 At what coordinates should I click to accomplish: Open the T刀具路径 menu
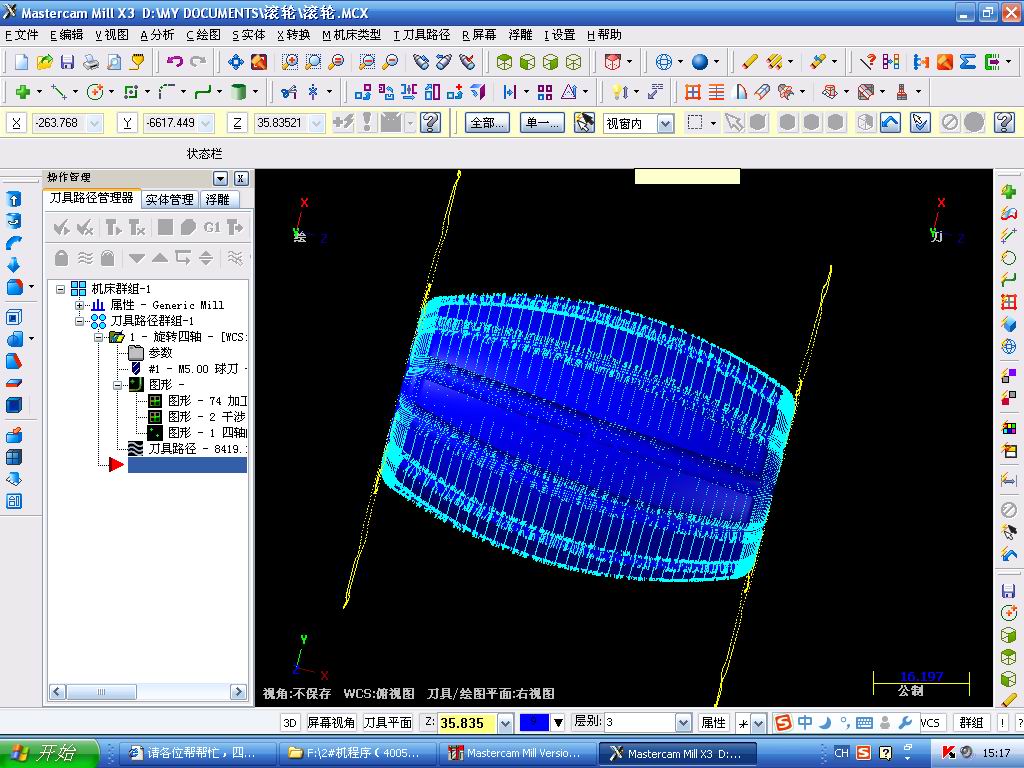tap(421, 34)
